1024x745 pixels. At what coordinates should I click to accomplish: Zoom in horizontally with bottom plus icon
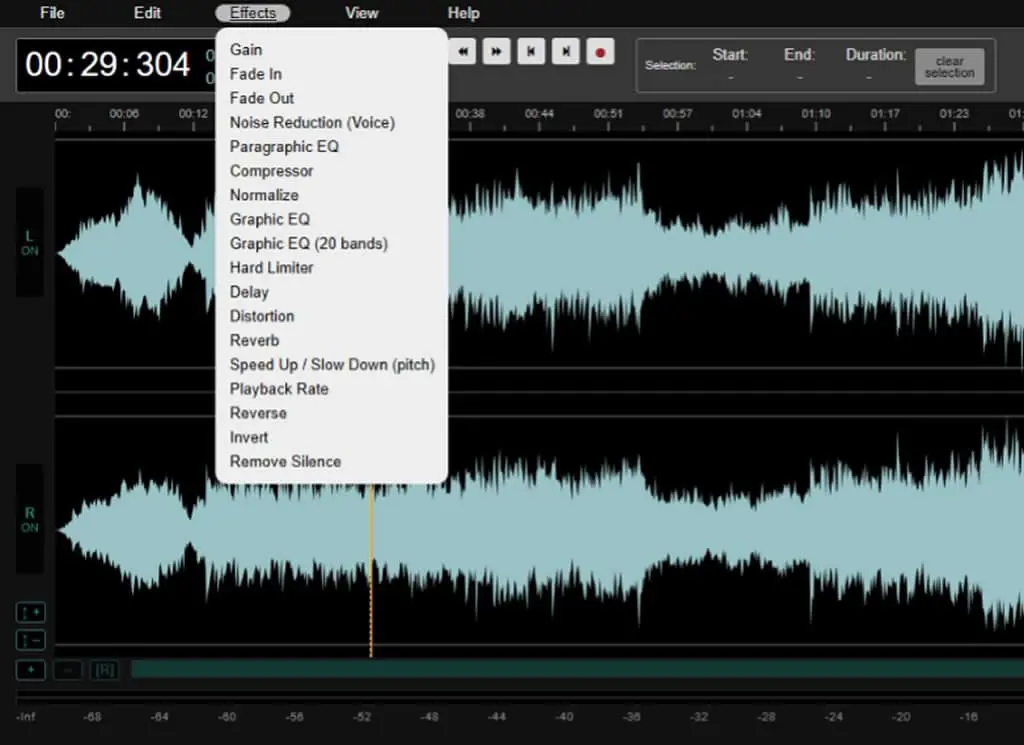30,670
